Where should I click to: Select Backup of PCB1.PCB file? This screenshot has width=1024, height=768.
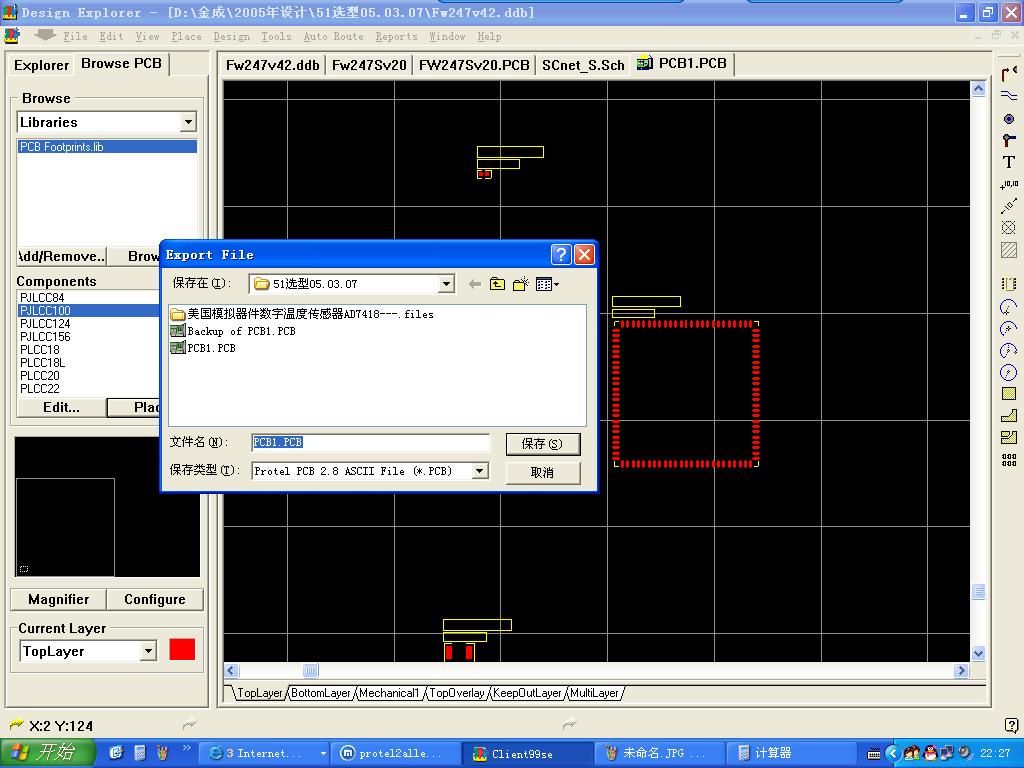pos(233,331)
